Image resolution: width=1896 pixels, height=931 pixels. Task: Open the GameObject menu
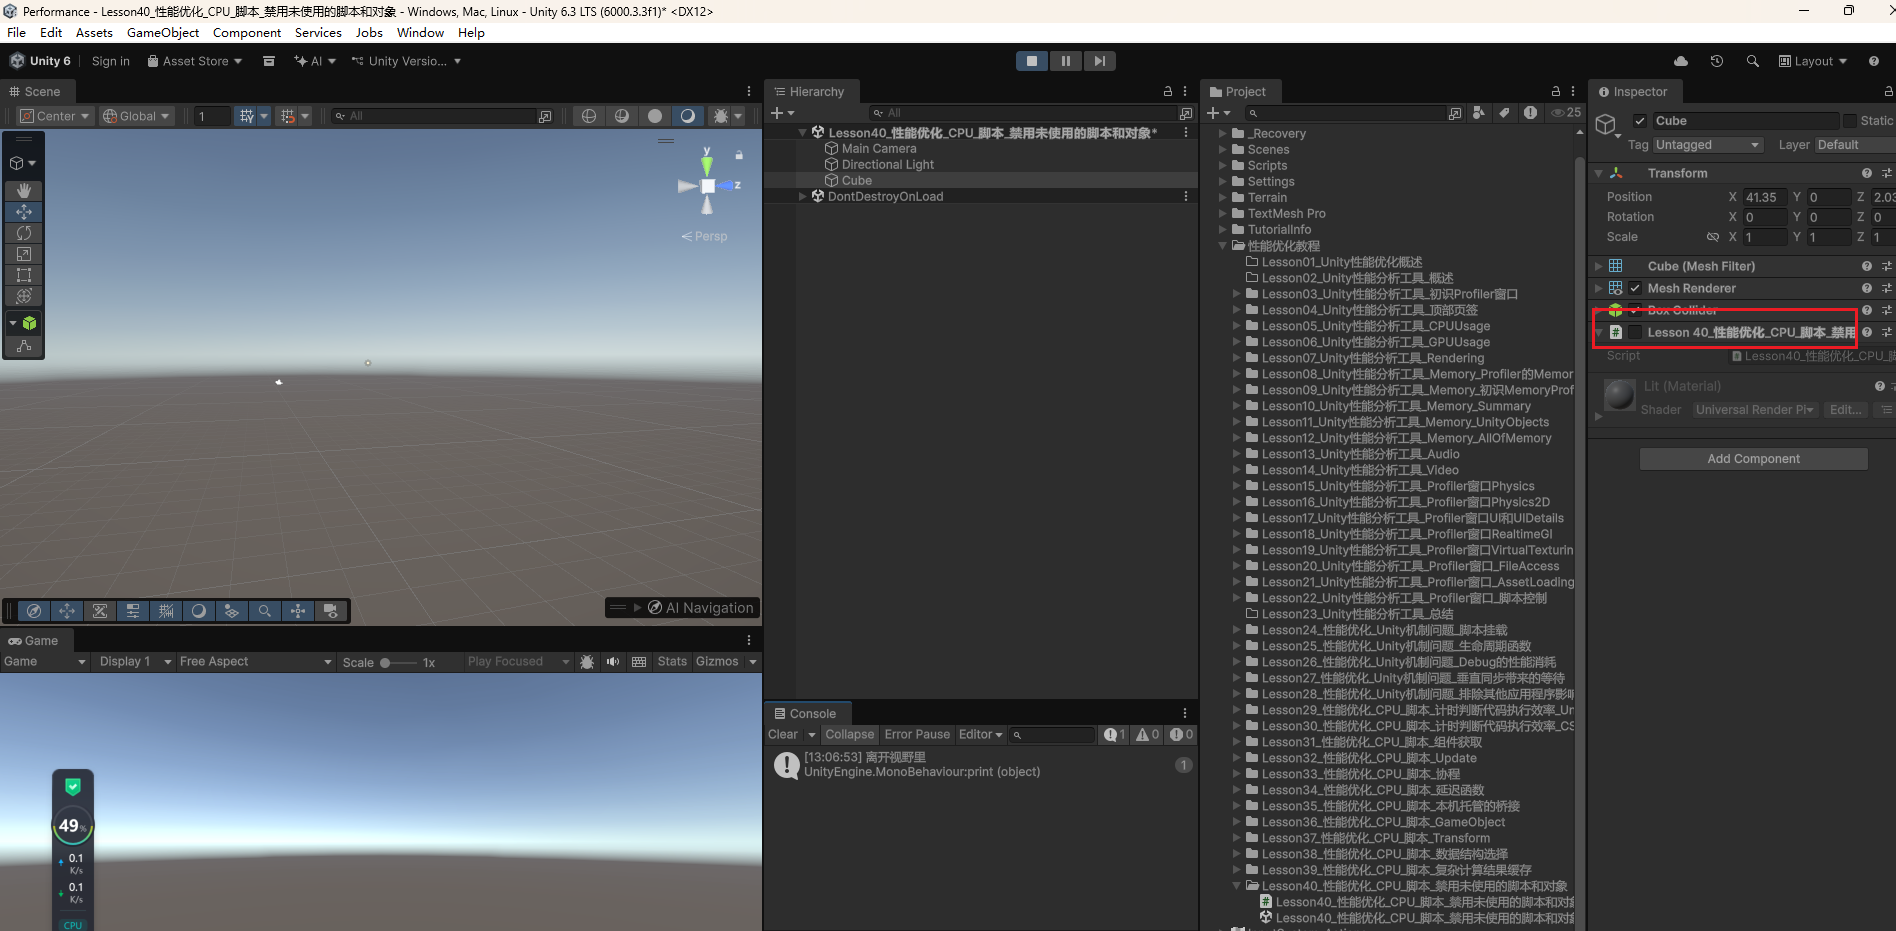(x=163, y=33)
